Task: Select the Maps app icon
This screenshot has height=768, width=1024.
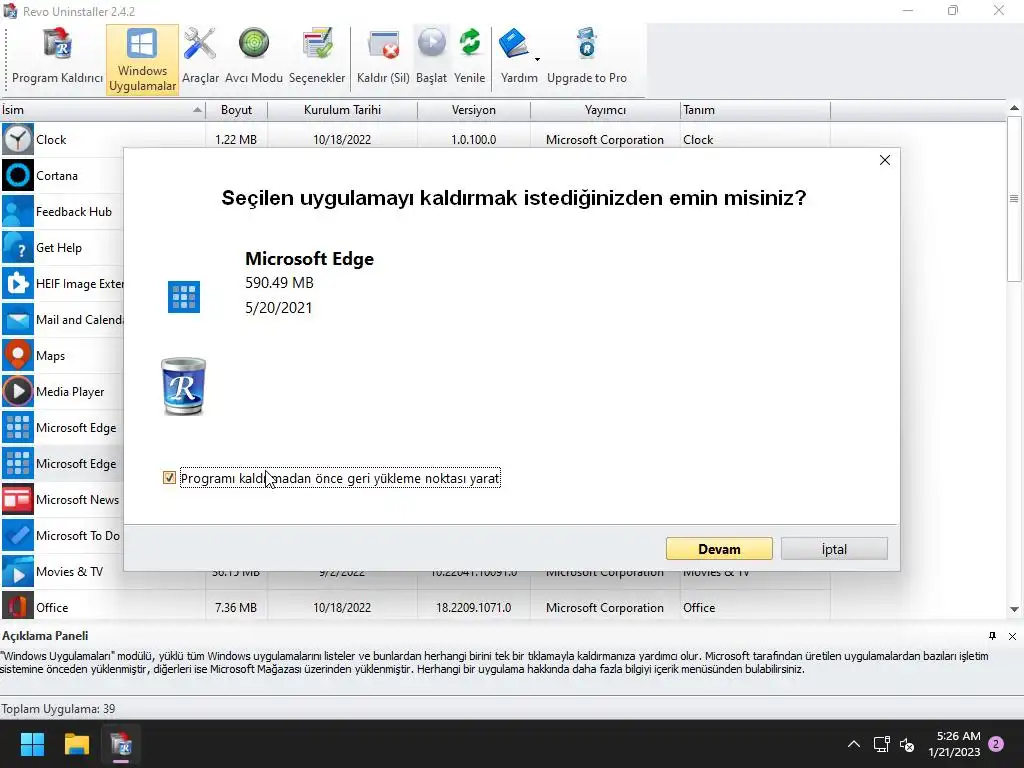Action: pos(18,355)
